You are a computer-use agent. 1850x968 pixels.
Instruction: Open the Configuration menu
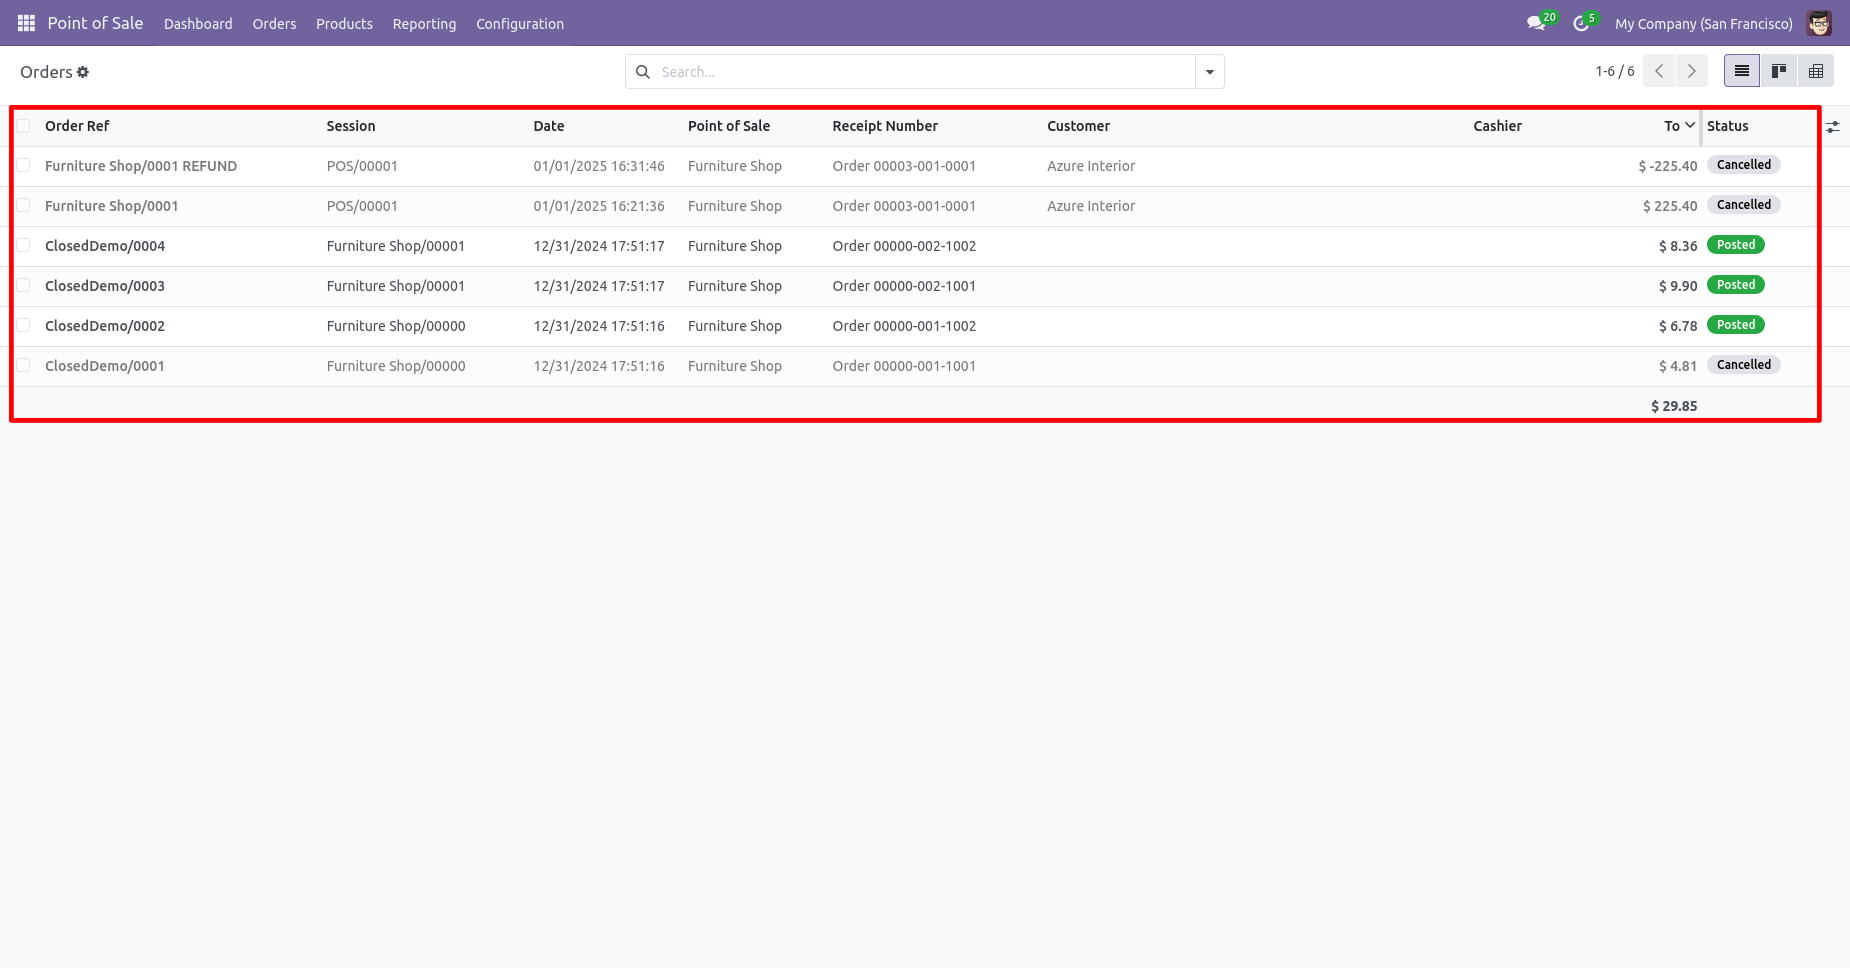pyautogui.click(x=520, y=23)
